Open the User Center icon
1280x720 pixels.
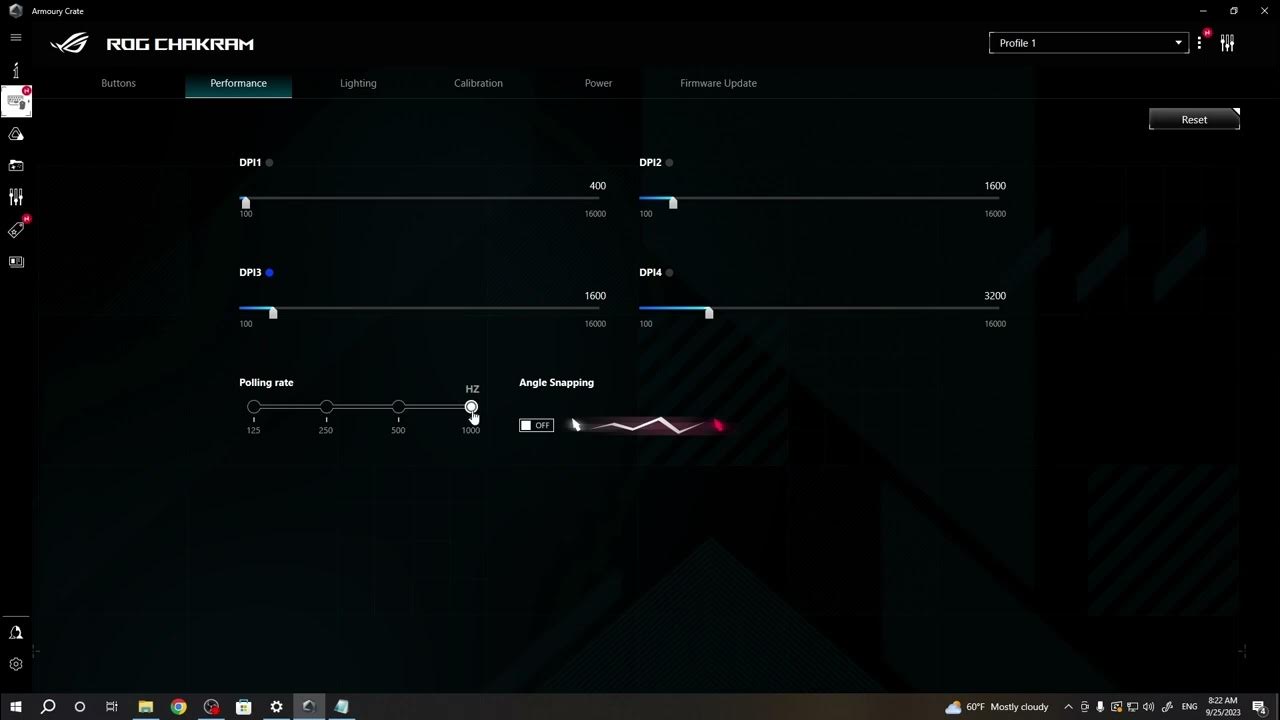(16, 632)
